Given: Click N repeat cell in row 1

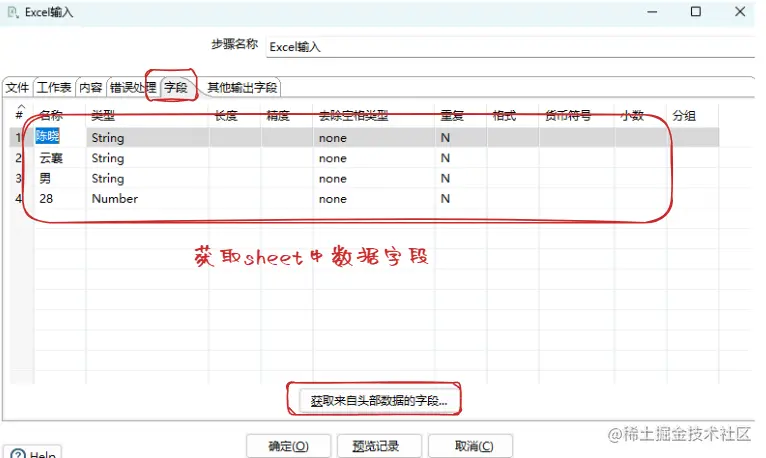Looking at the screenshot, I should 461,138.
